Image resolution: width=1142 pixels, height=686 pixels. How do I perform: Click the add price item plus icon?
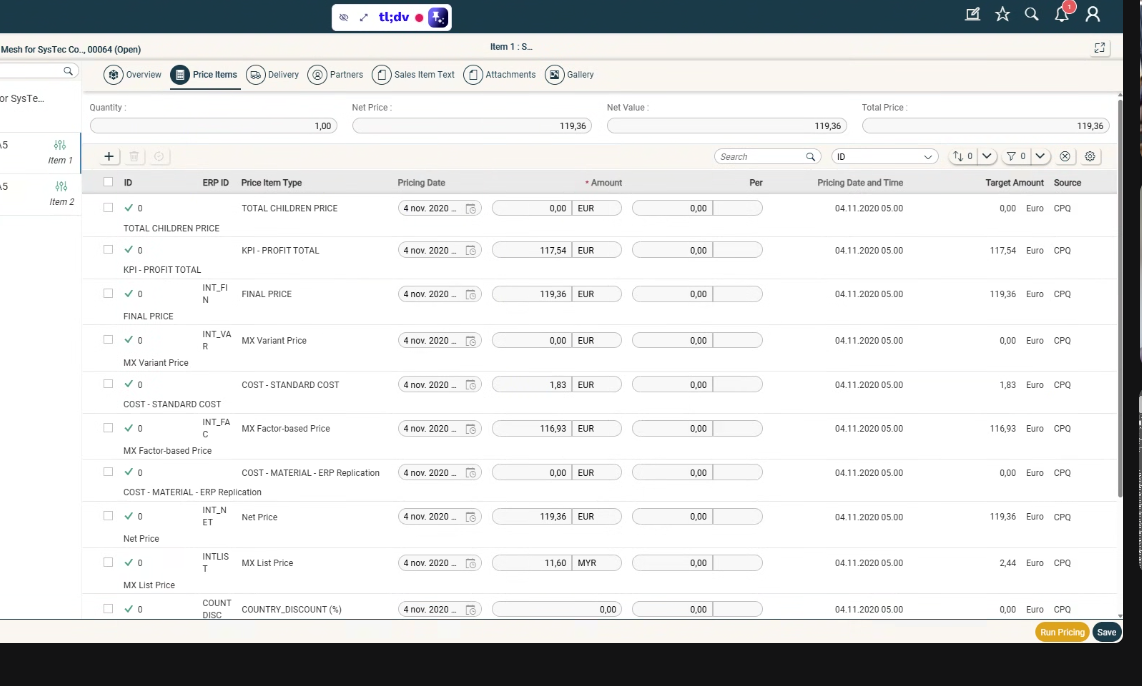pyautogui.click(x=109, y=157)
